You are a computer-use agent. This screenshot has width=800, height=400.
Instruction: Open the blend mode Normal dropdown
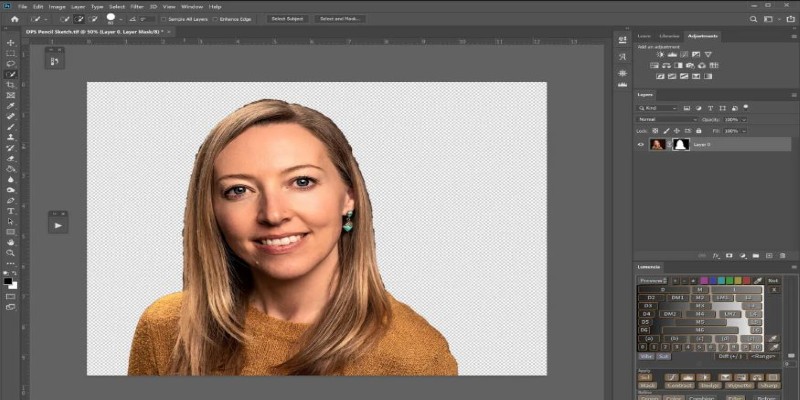pyautogui.click(x=668, y=119)
